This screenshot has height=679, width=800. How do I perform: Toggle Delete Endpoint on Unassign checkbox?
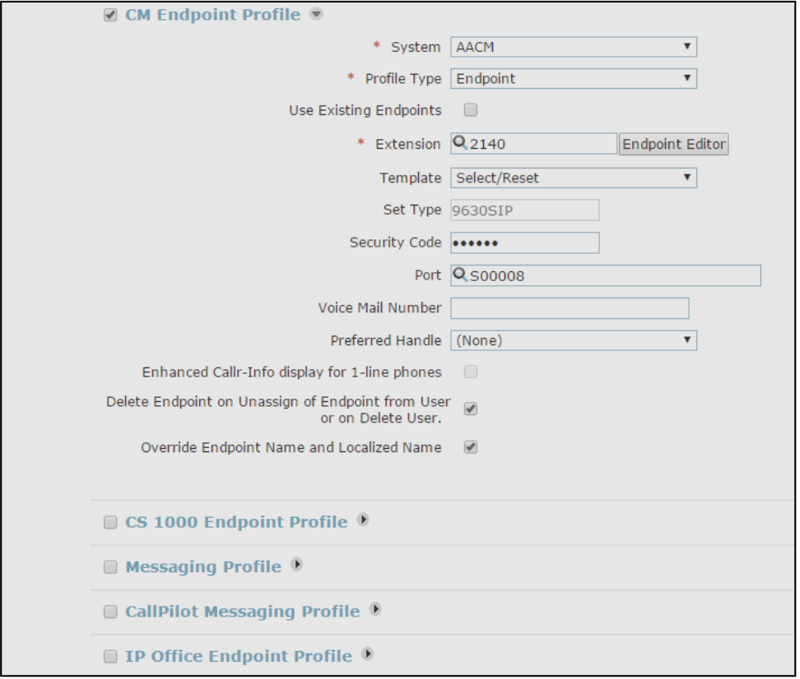pos(470,409)
